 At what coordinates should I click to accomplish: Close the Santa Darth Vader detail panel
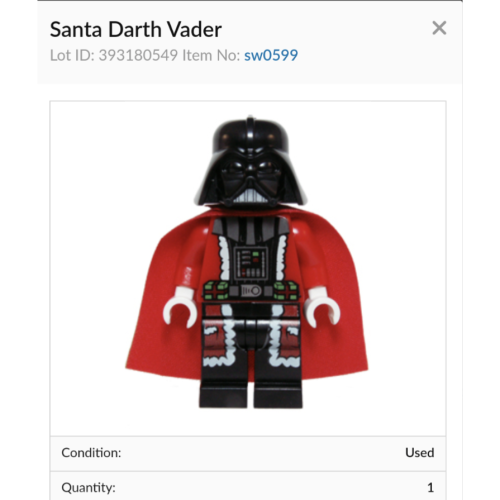click(x=439, y=28)
